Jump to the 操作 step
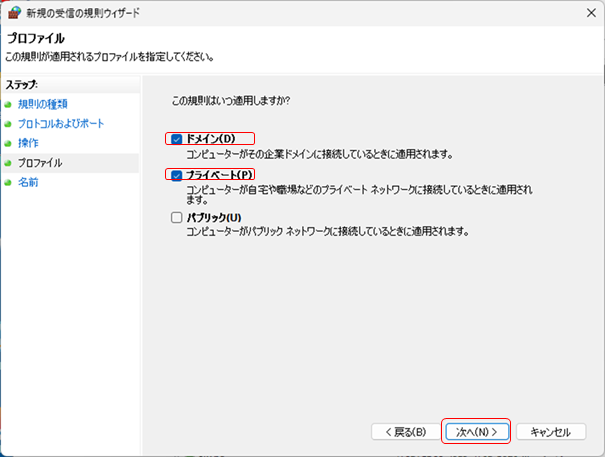 point(29,143)
